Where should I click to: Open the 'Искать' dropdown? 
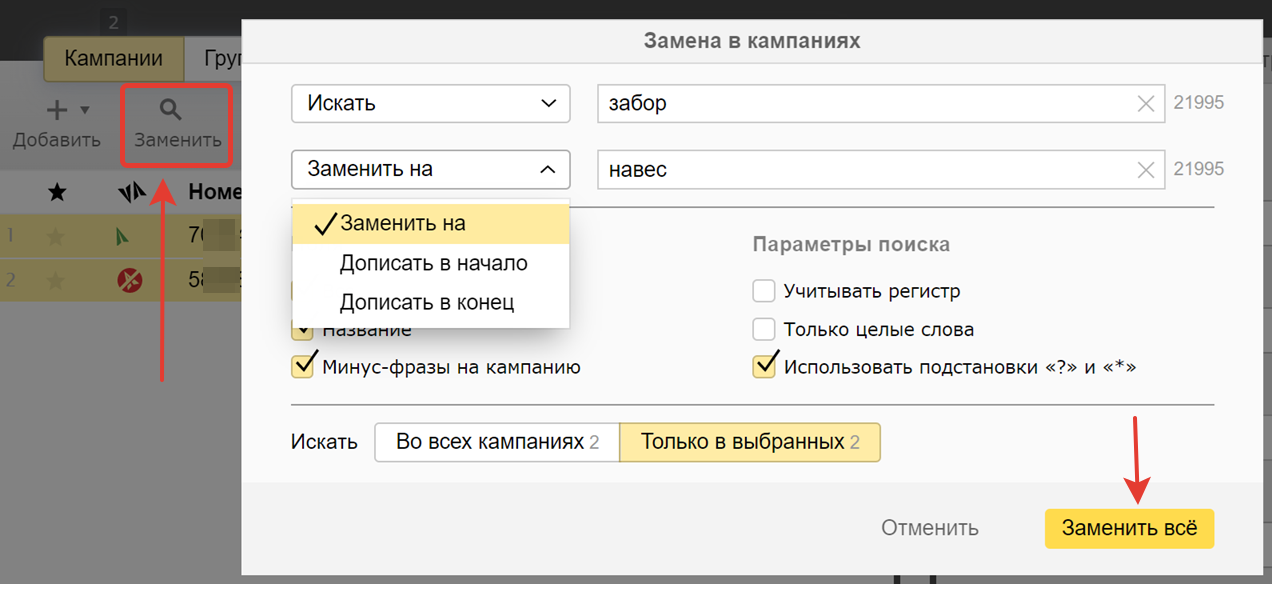click(x=430, y=104)
